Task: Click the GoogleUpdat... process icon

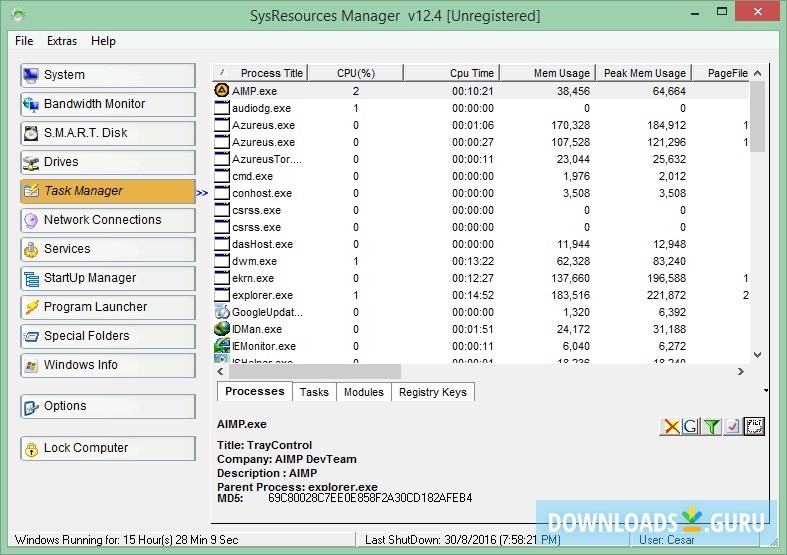Action: point(221,312)
